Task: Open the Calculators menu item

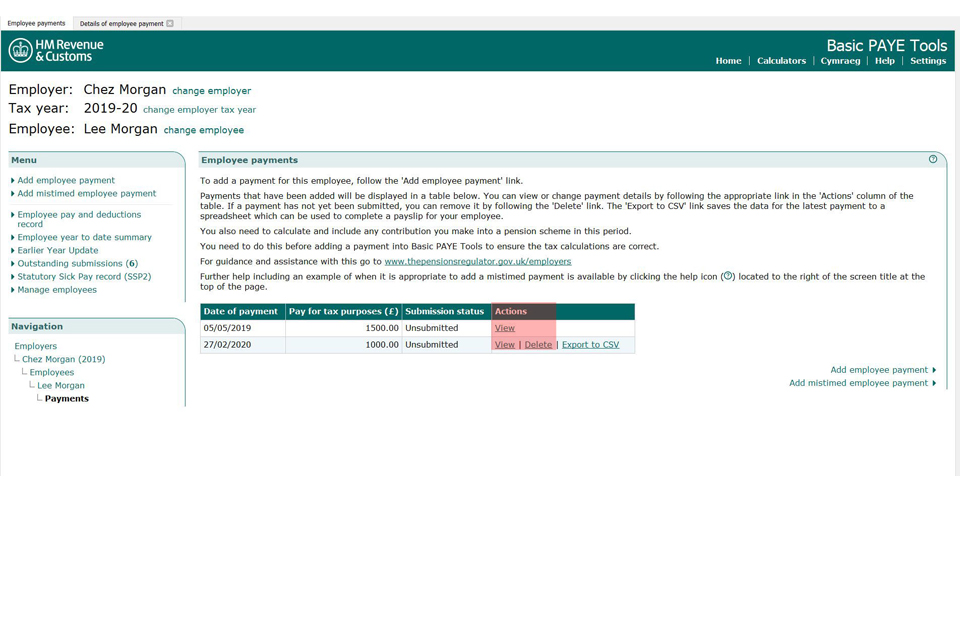Action: tap(781, 61)
